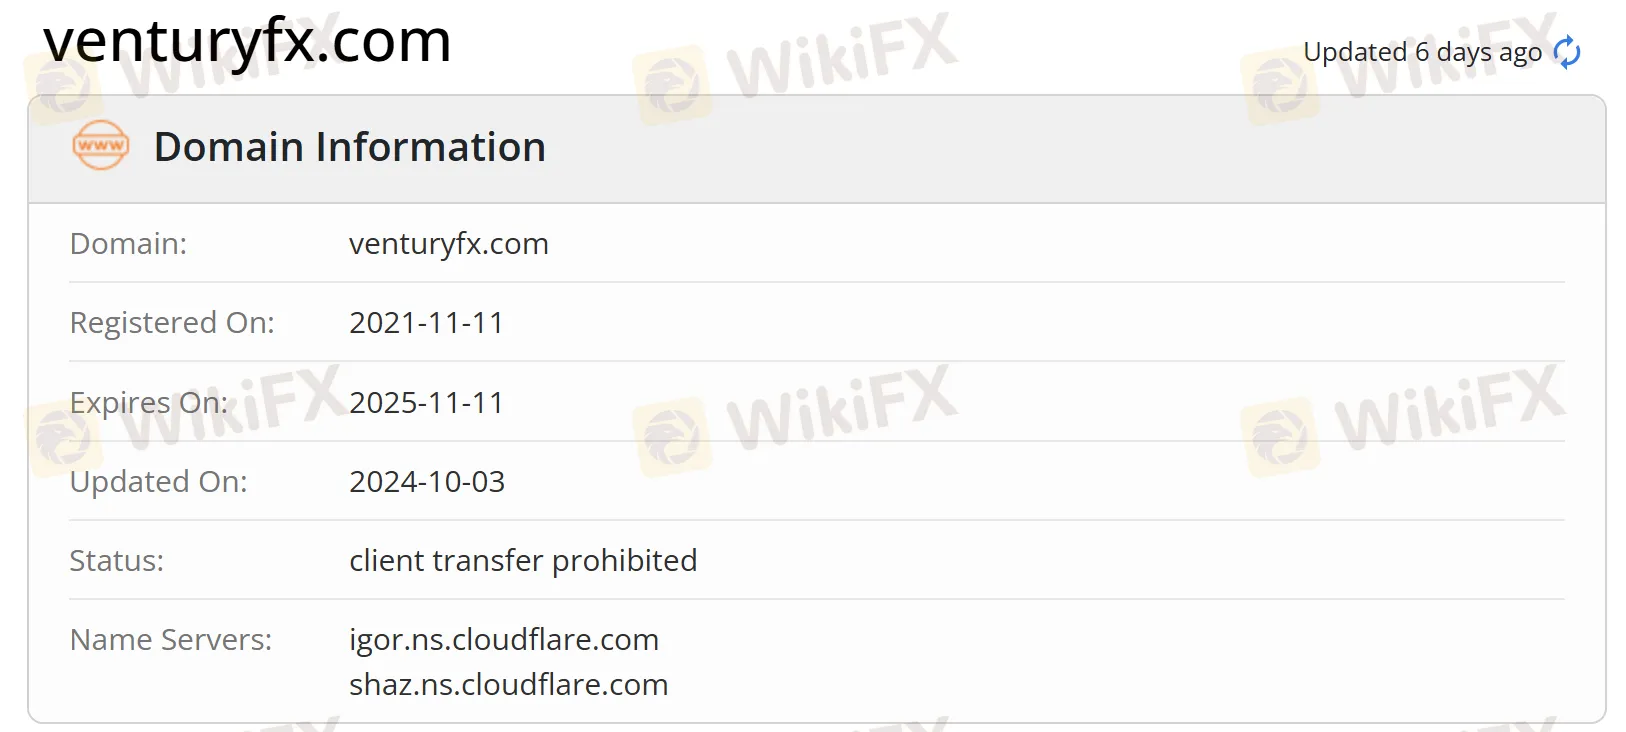Click the registered date 2021-11-11
Viewport: 1626px width, 732px height.
426,323
